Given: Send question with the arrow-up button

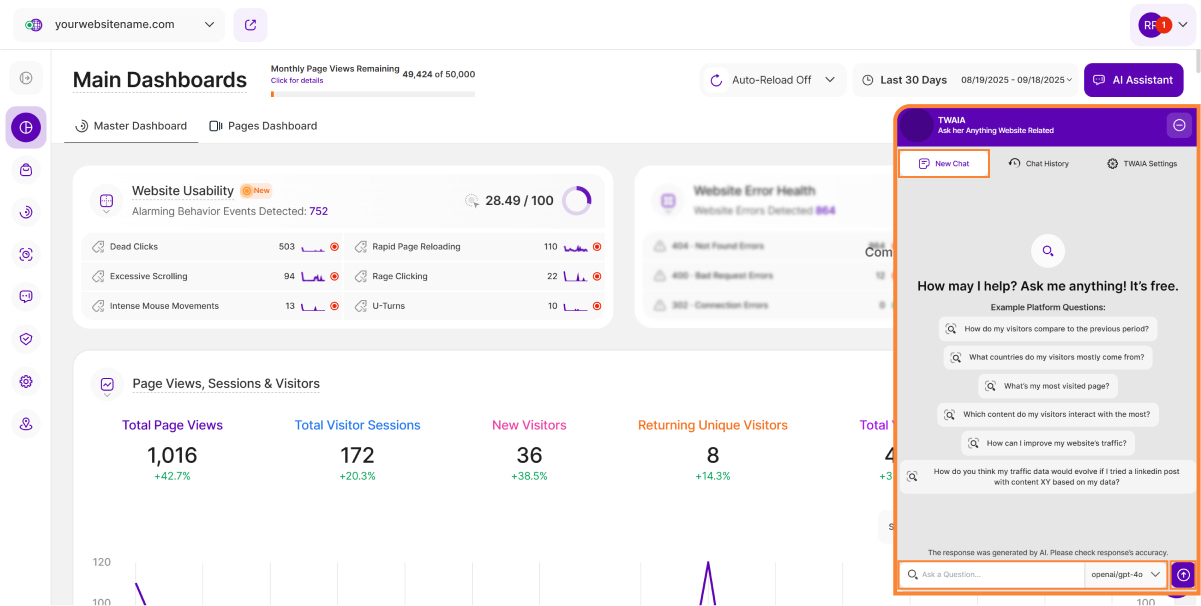Looking at the screenshot, I should click(1183, 575).
